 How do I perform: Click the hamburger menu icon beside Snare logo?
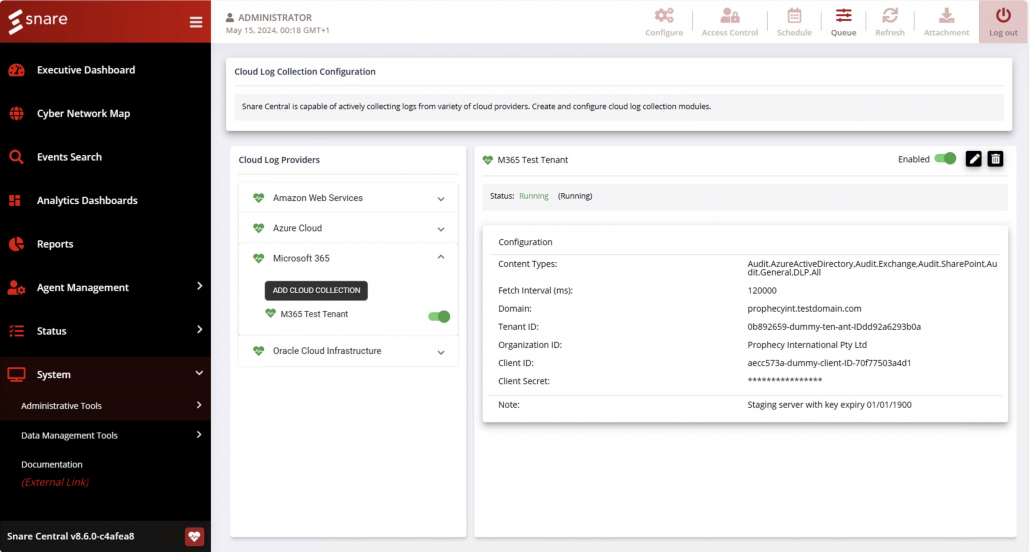coord(196,22)
